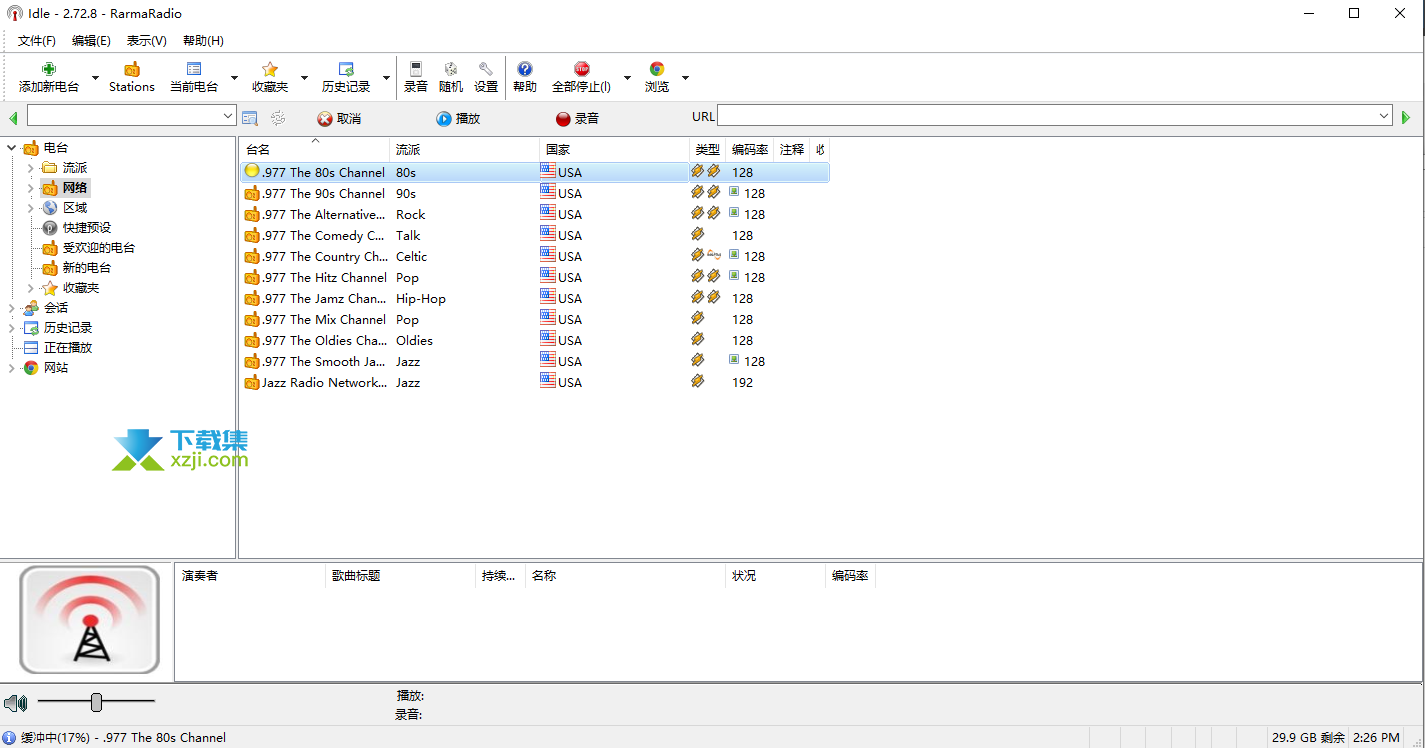This screenshot has height=748, width=1425.
Task: Select .977 The 90s Channel row
Action: tap(534, 193)
